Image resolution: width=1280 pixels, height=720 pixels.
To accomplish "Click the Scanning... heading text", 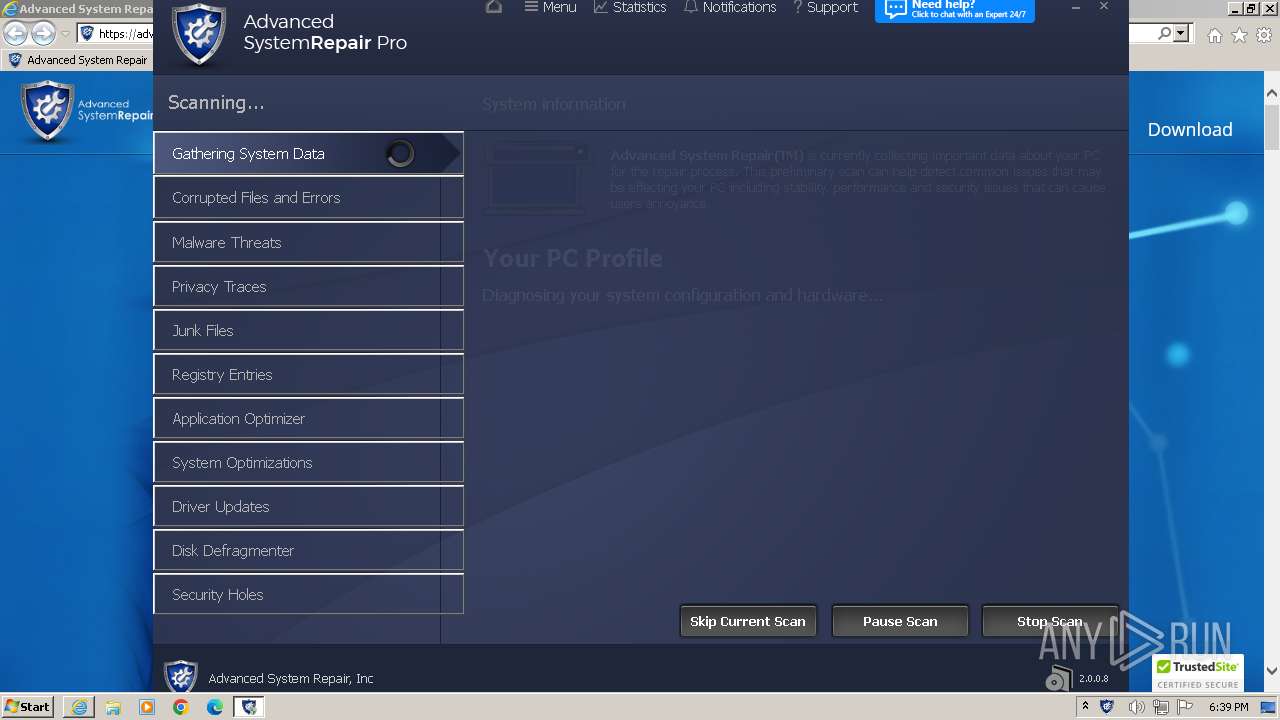I will pyautogui.click(x=216, y=103).
